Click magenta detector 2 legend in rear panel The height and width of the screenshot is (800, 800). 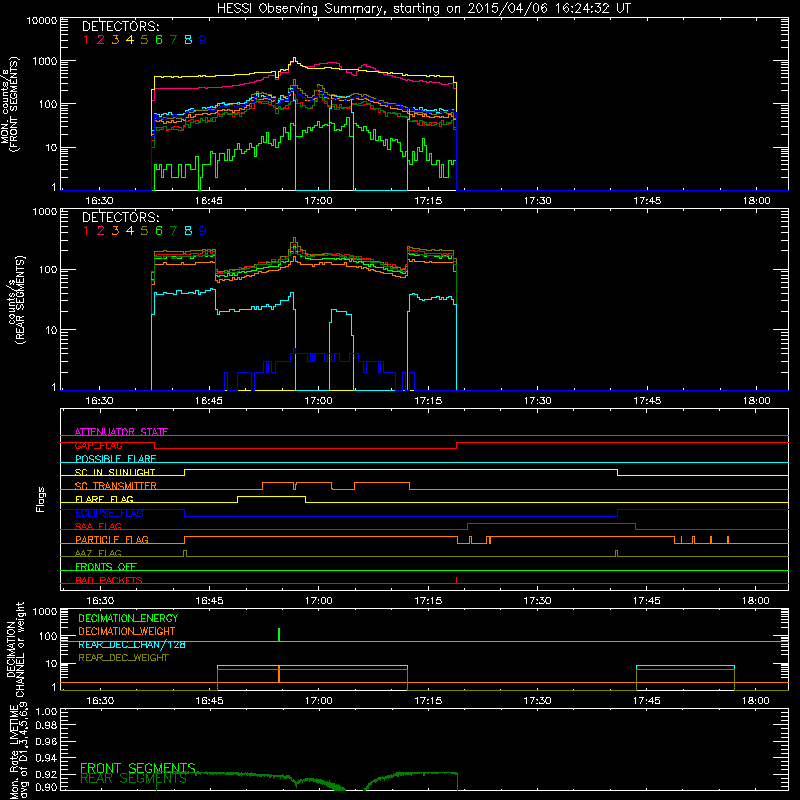tap(101, 231)
